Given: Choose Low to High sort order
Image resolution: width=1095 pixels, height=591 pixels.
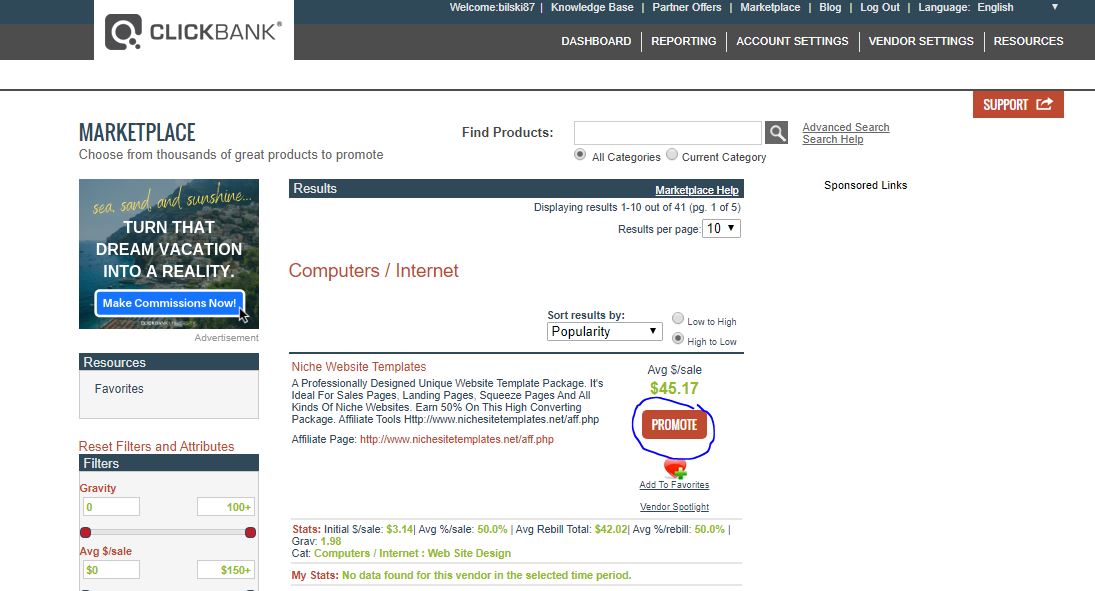Looking at the screenshot, I should coord(677,319).
